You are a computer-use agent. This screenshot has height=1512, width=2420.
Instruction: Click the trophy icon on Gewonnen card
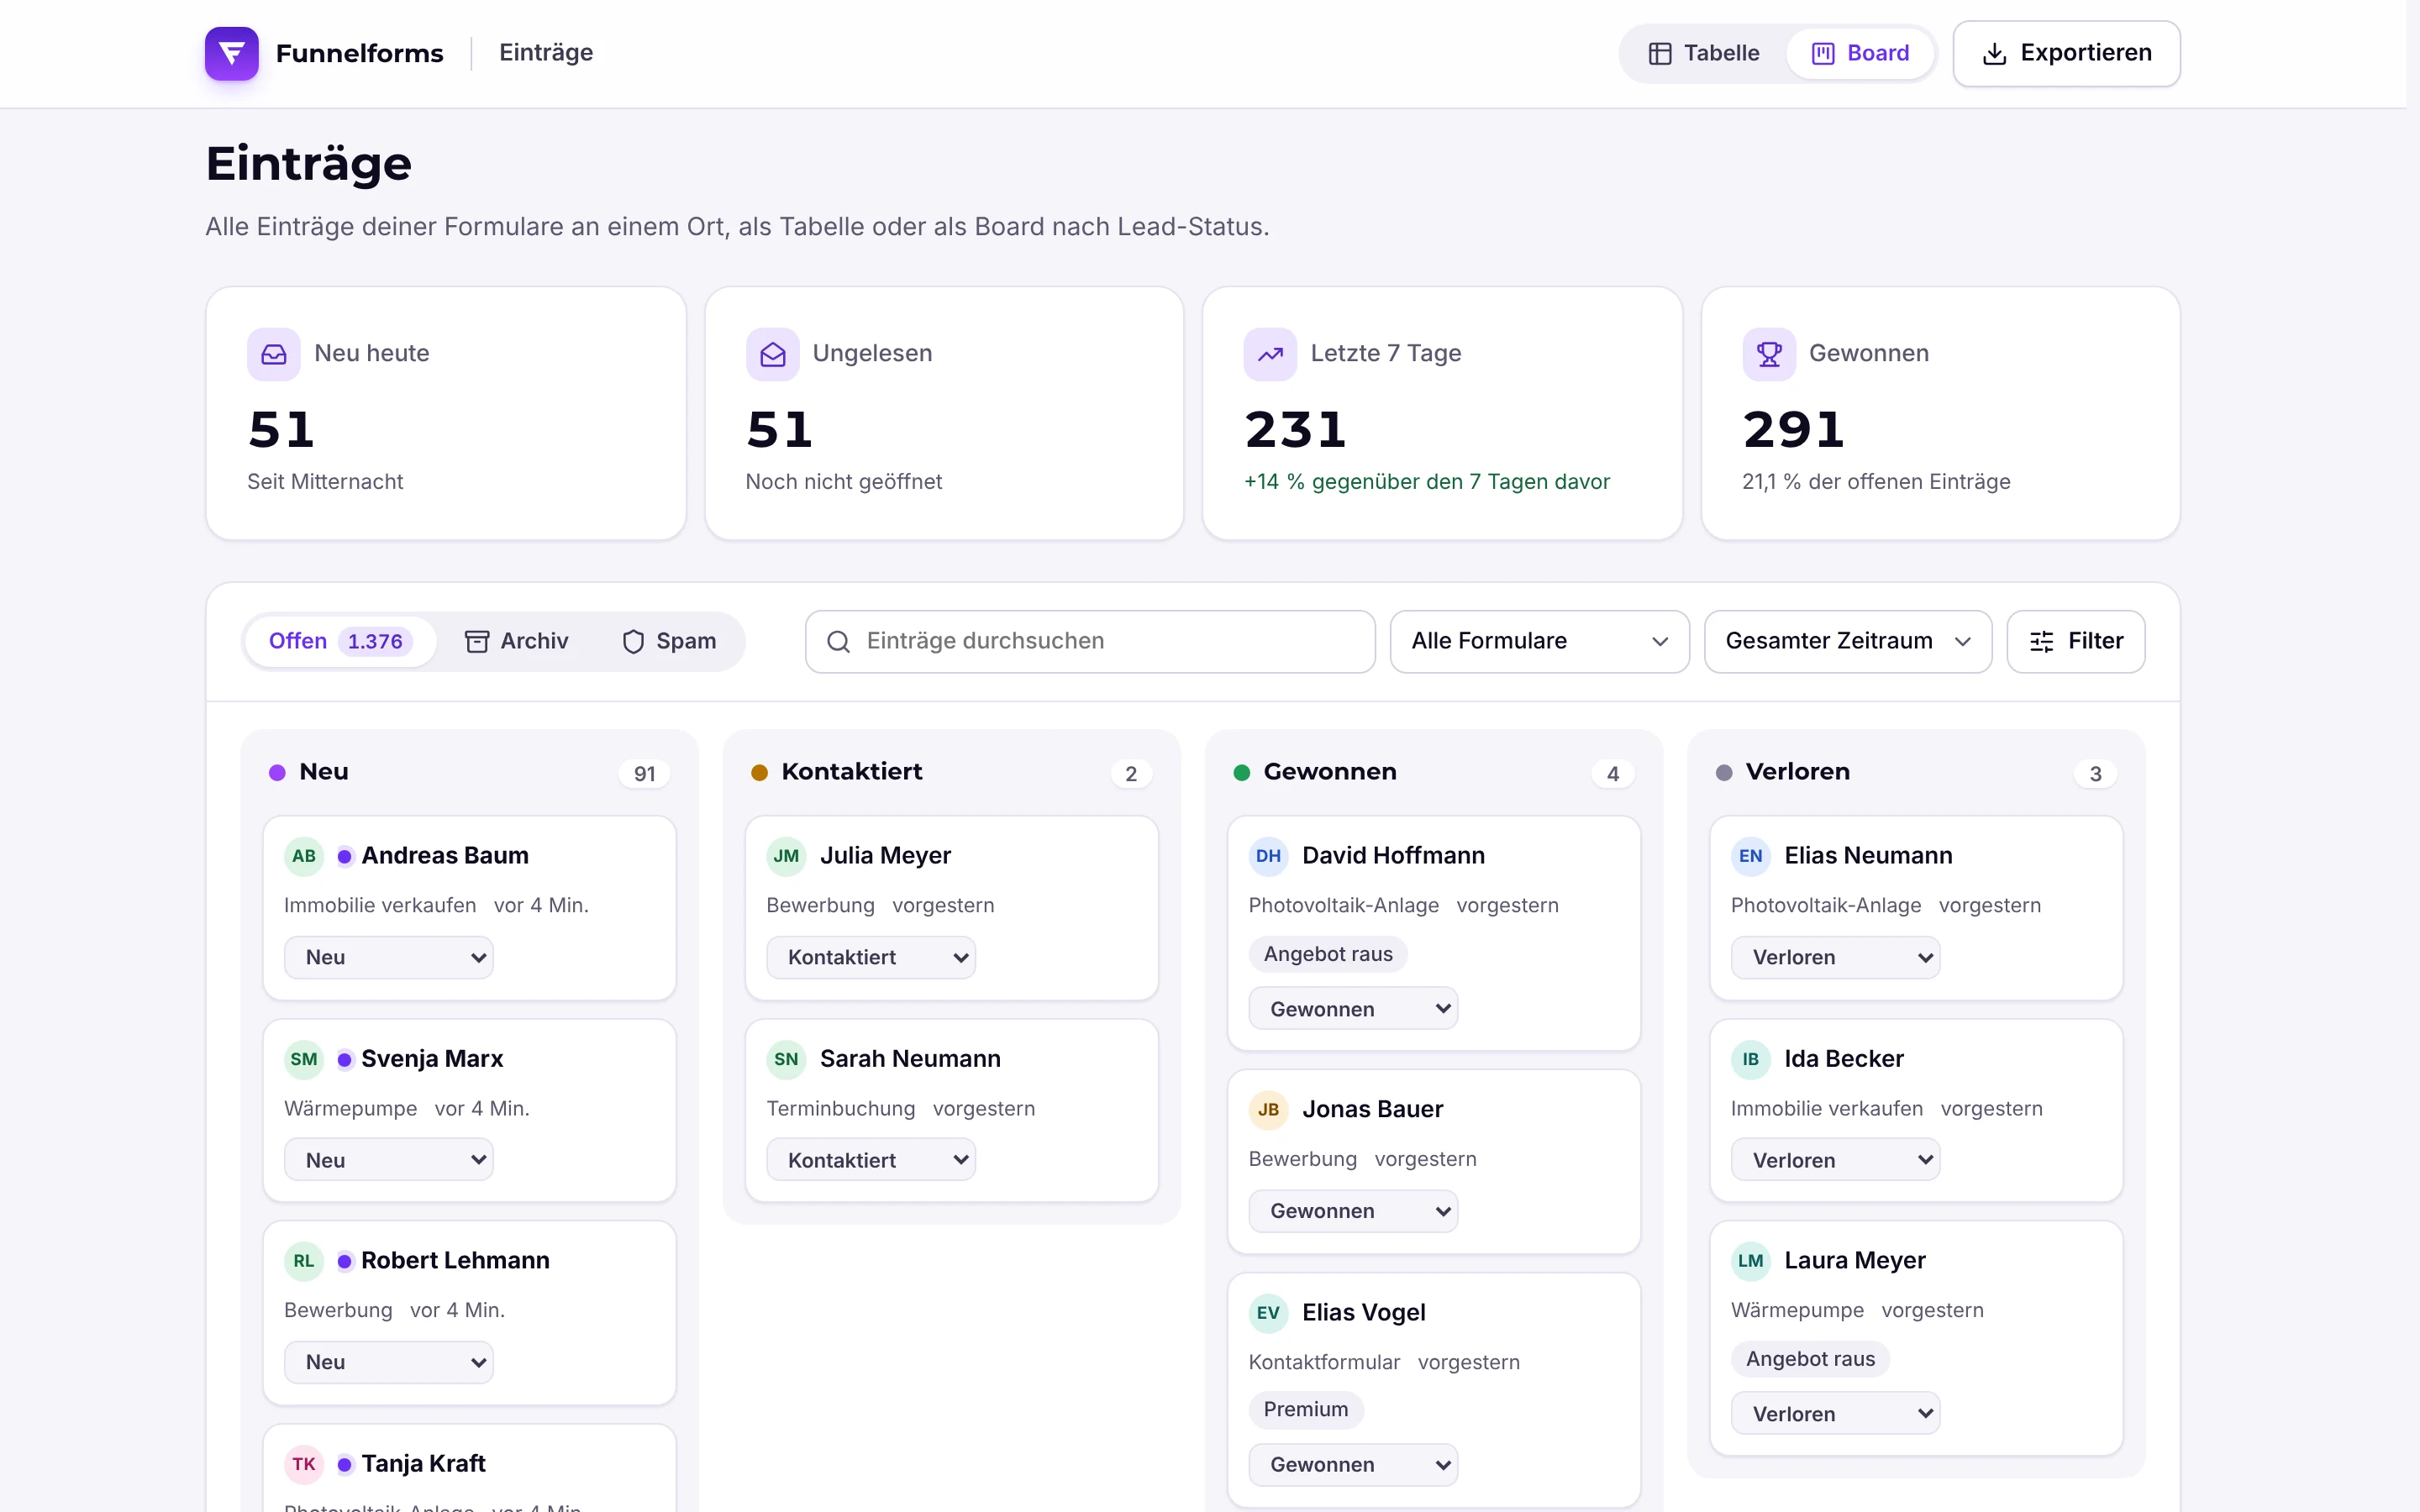(x=1769, y=354)
